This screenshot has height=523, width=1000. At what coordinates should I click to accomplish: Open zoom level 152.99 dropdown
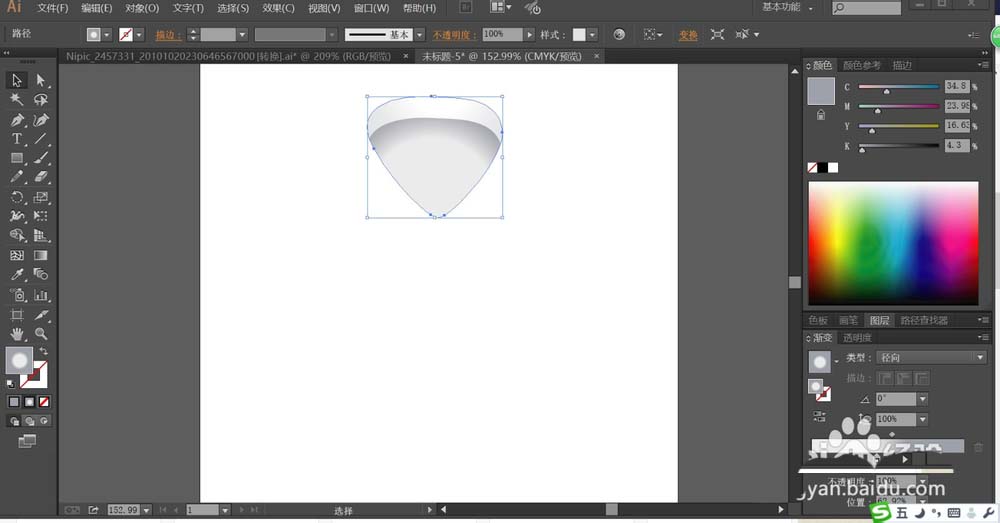click(147, 510)
